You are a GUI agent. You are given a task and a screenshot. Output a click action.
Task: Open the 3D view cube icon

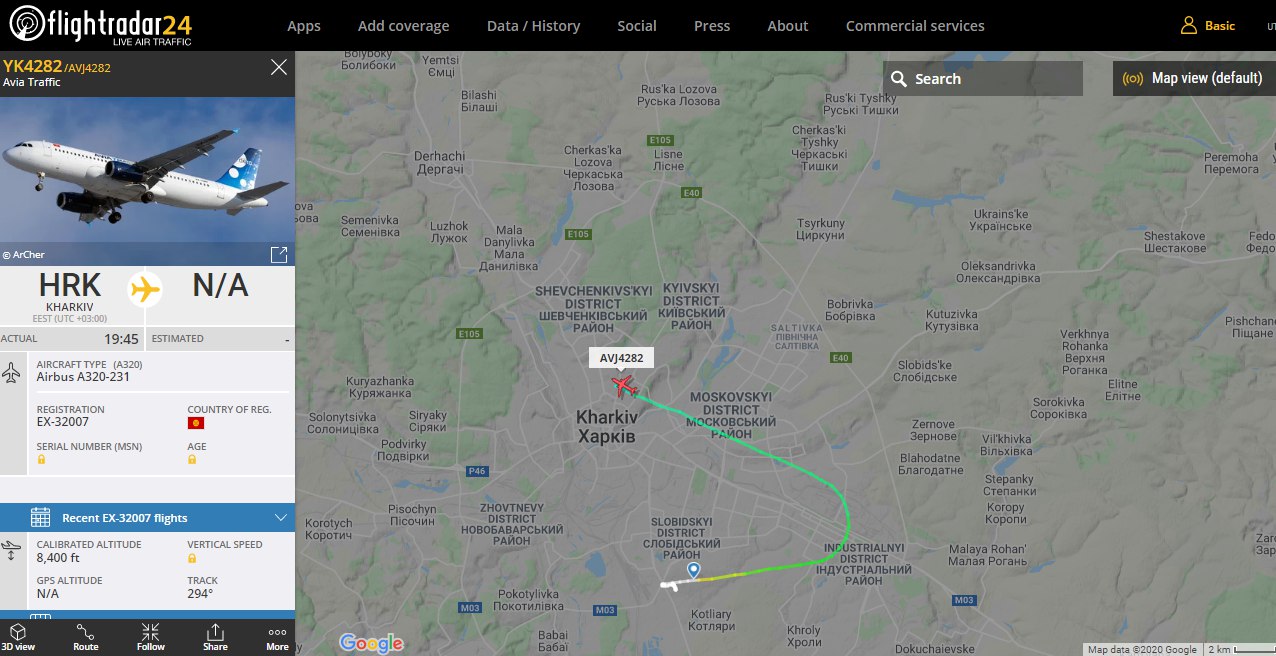[x=17, y=632]
